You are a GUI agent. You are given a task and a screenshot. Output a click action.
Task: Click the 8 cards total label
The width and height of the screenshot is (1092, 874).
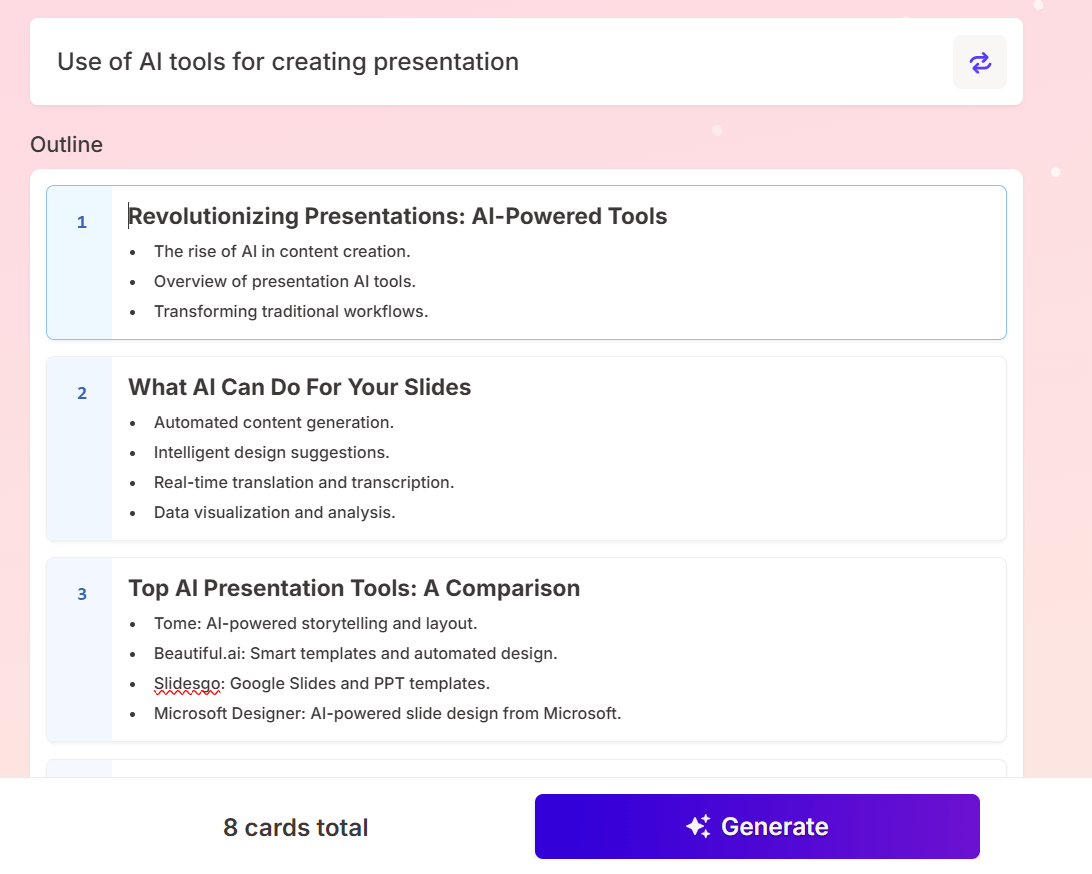click(x=295, y=827)
